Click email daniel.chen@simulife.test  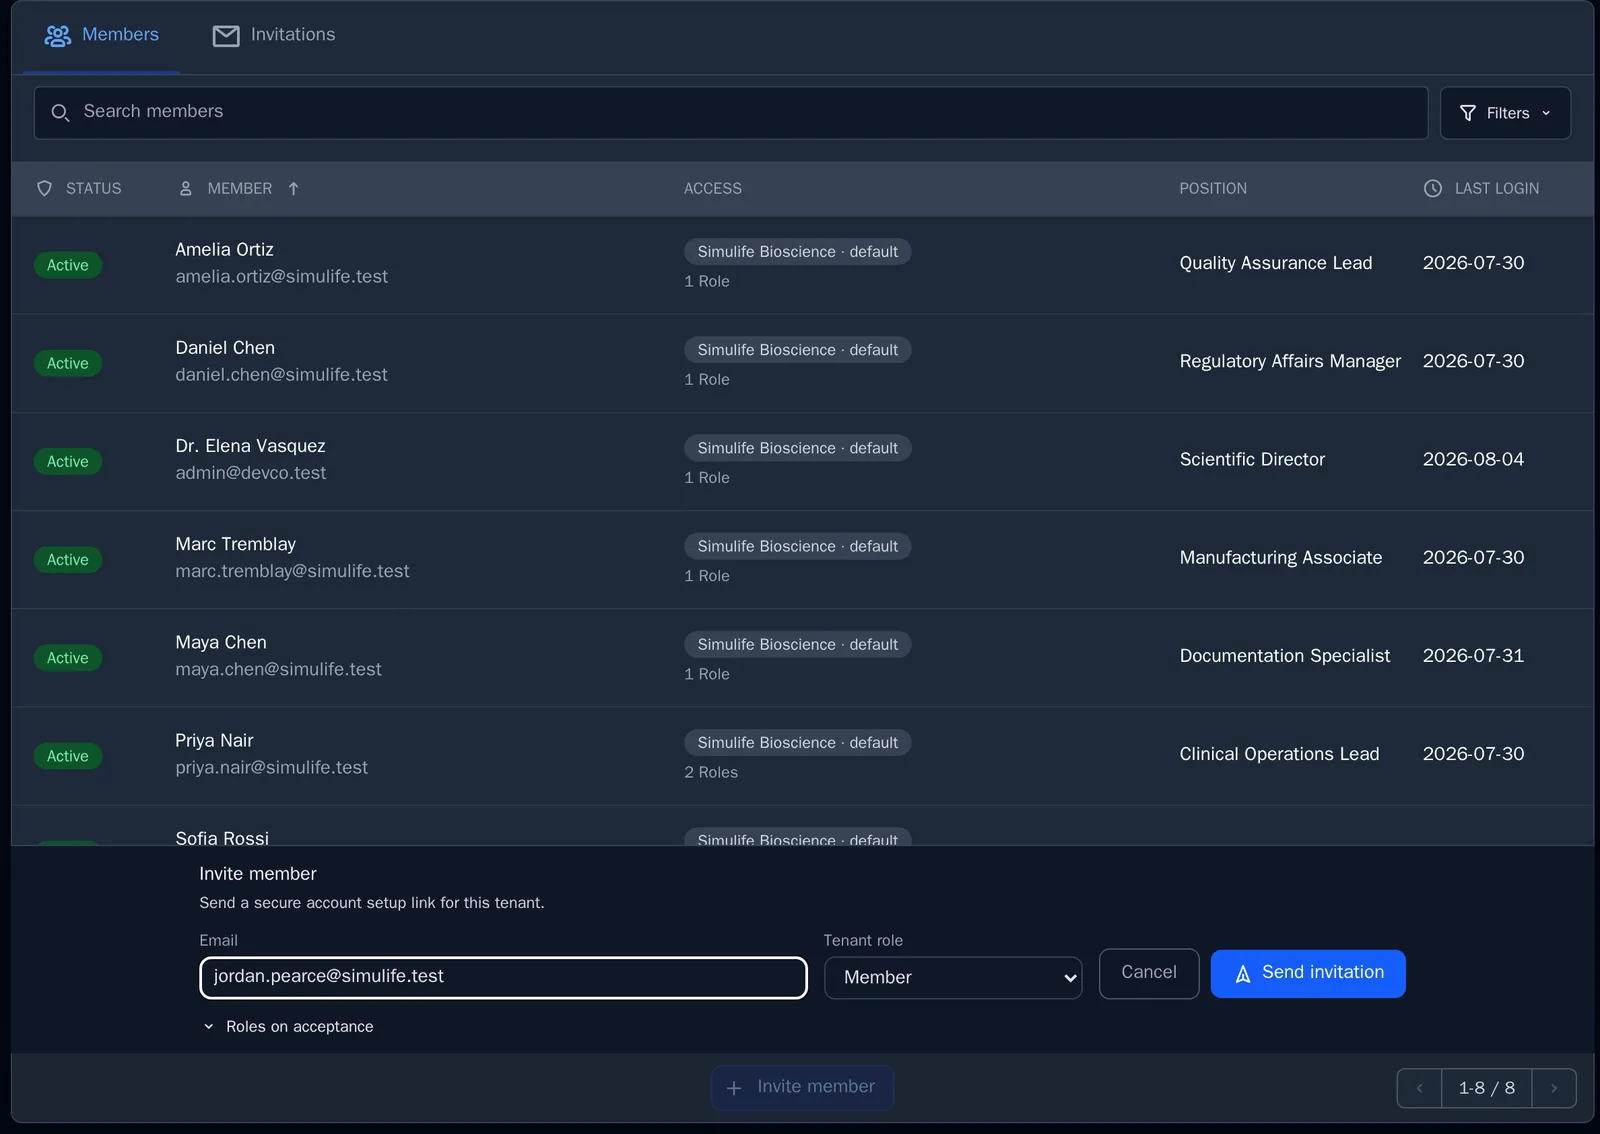tap(281, 374)
